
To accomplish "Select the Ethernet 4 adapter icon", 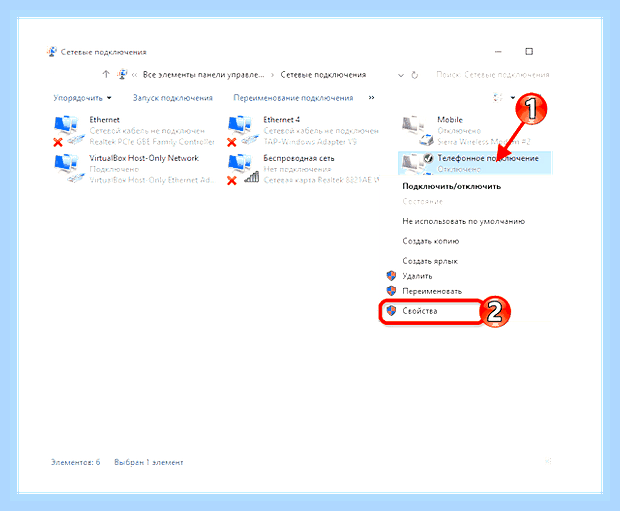I will [x=242, y=131].
